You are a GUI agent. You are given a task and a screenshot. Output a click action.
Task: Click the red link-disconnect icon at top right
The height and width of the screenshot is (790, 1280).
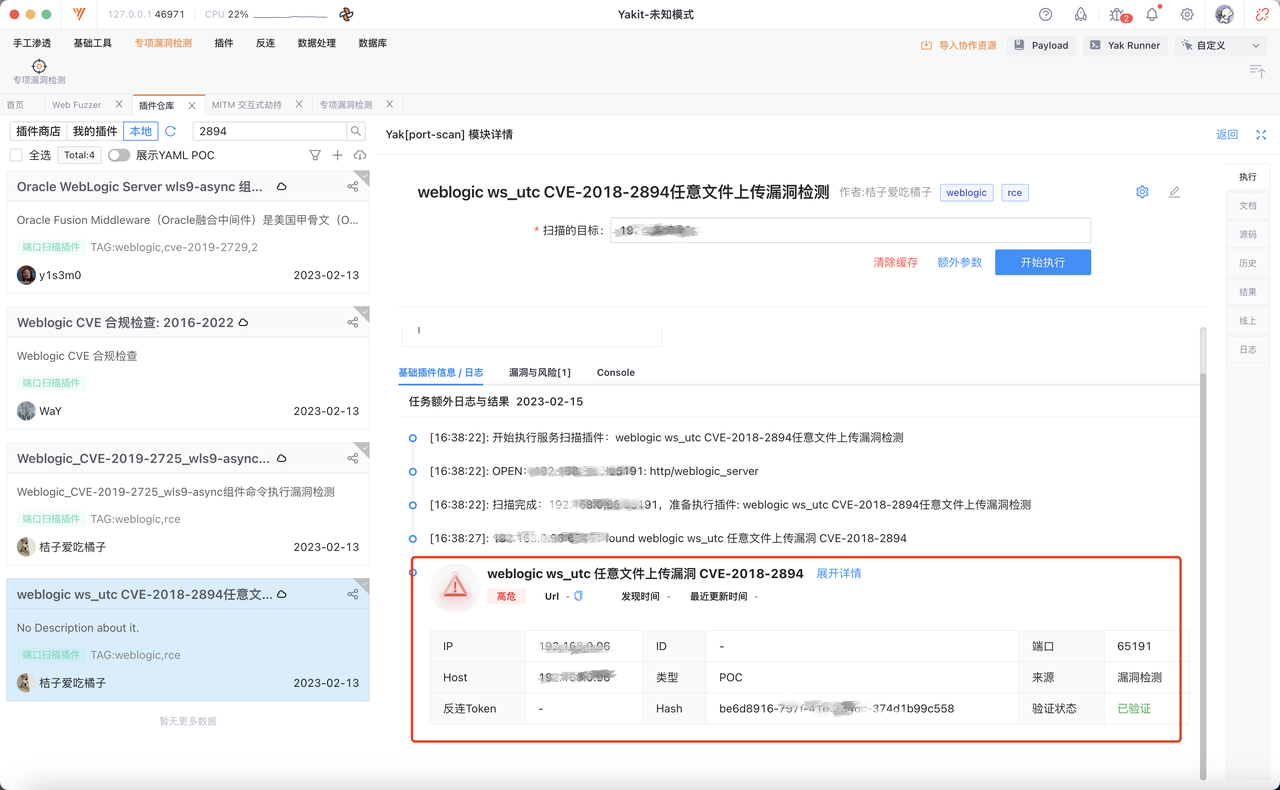point(1262,15)
